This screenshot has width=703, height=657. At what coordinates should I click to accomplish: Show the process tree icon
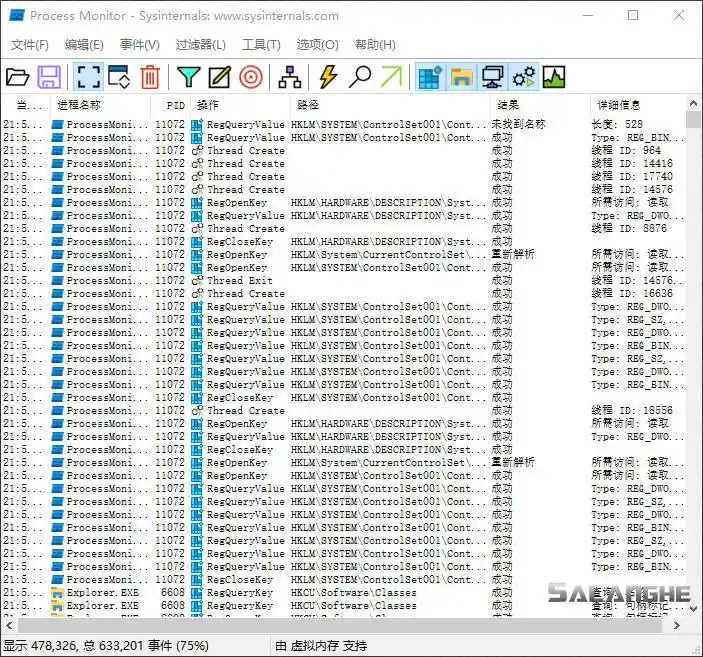pos(290,77)
